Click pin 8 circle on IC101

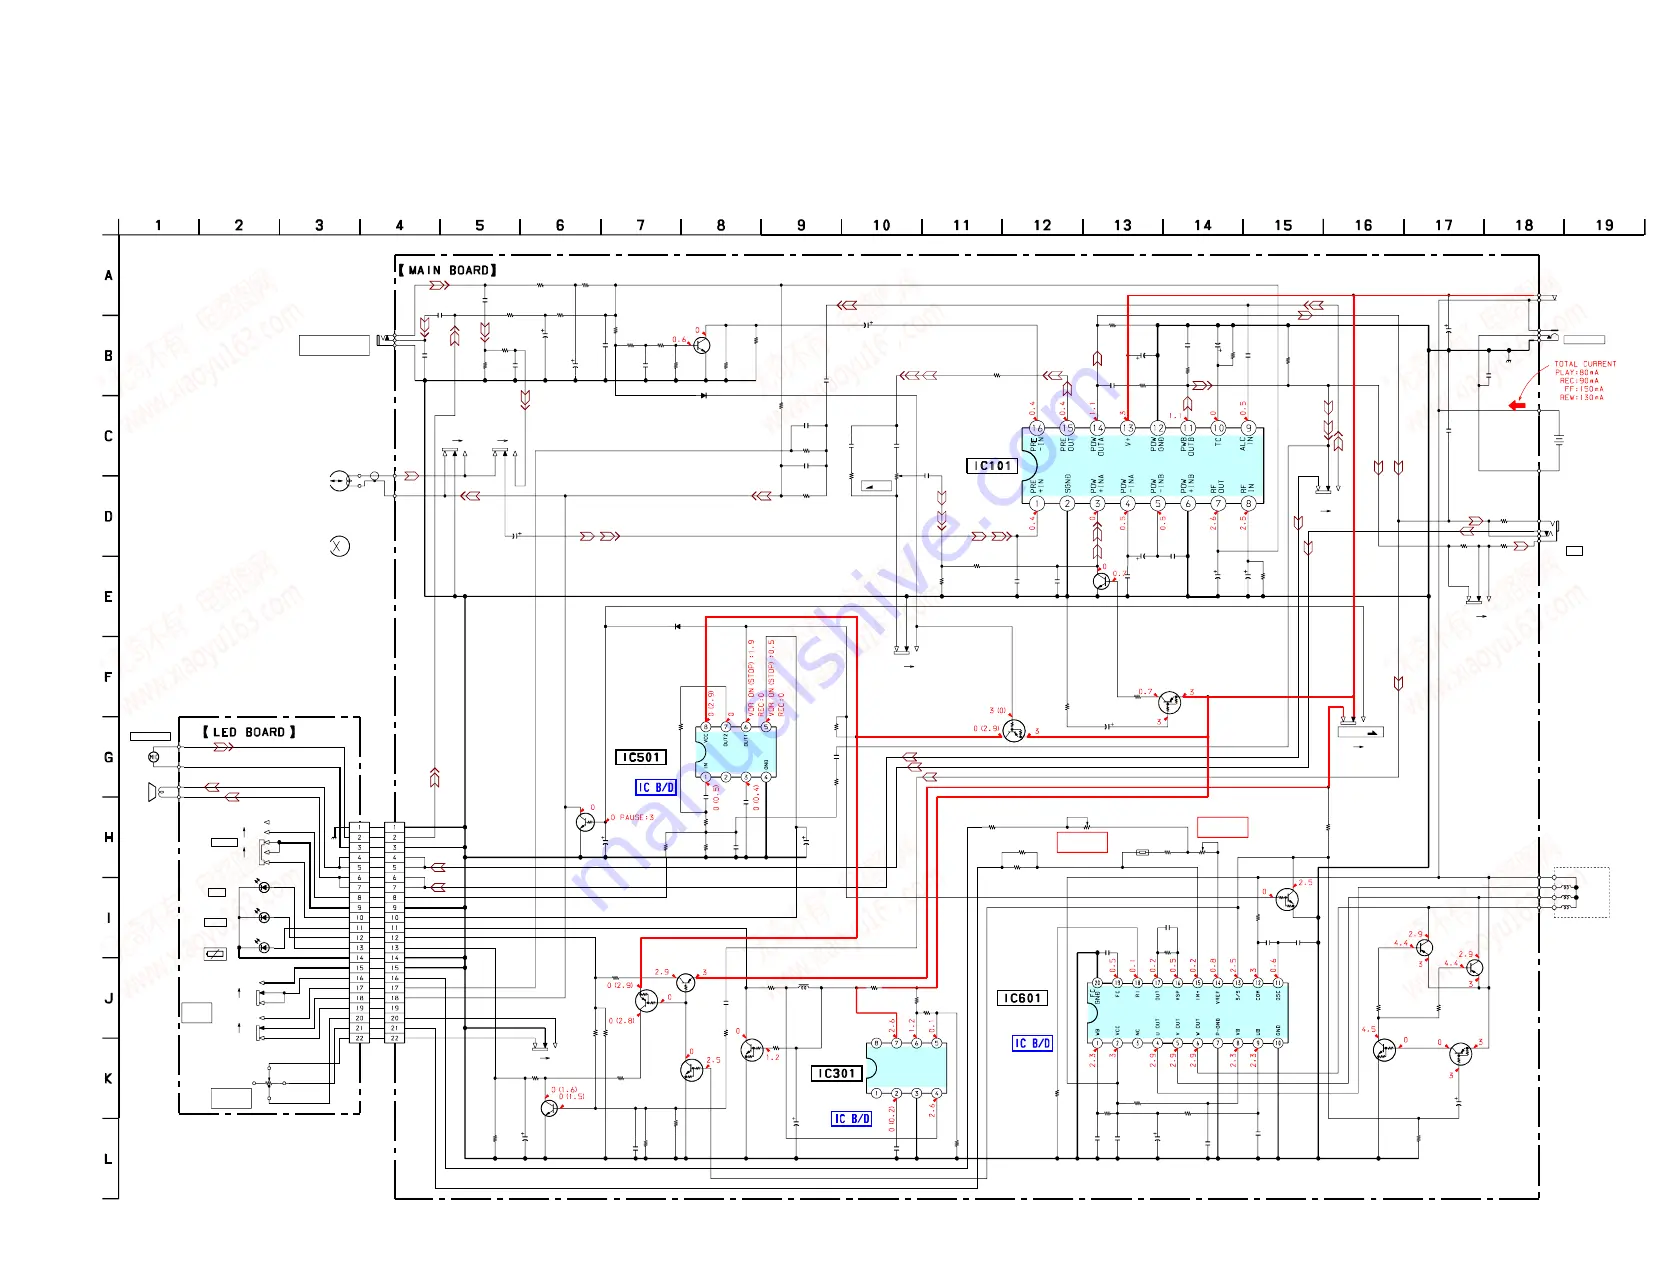click(x=1248, y=504)
